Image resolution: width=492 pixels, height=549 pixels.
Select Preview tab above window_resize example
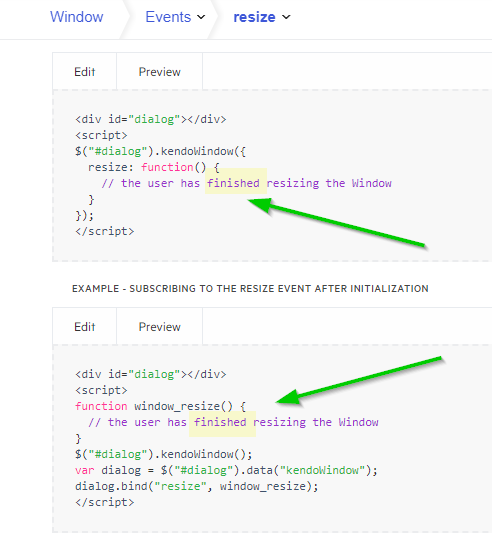pos(159,327)
